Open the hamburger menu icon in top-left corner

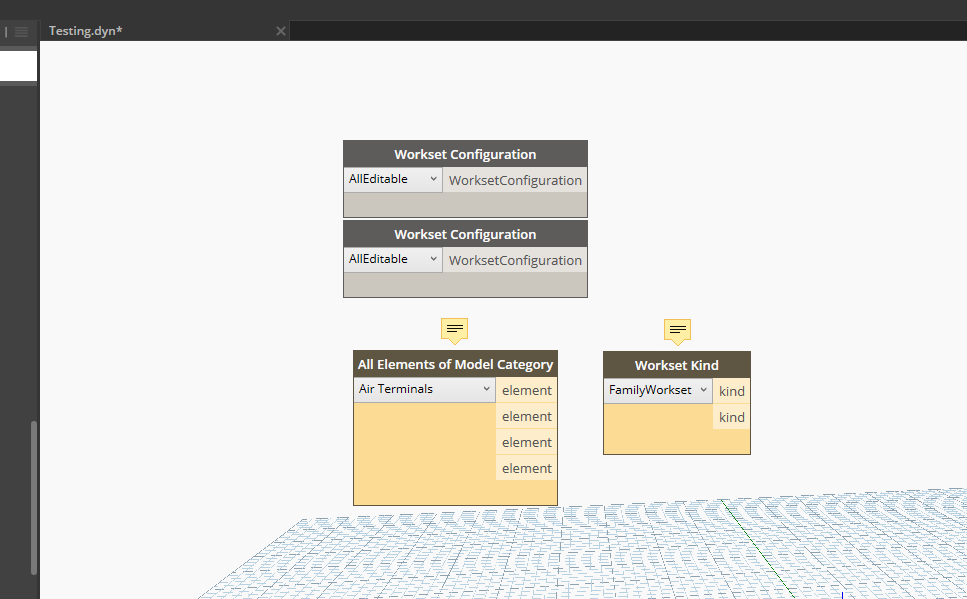(x=20, y=30)
